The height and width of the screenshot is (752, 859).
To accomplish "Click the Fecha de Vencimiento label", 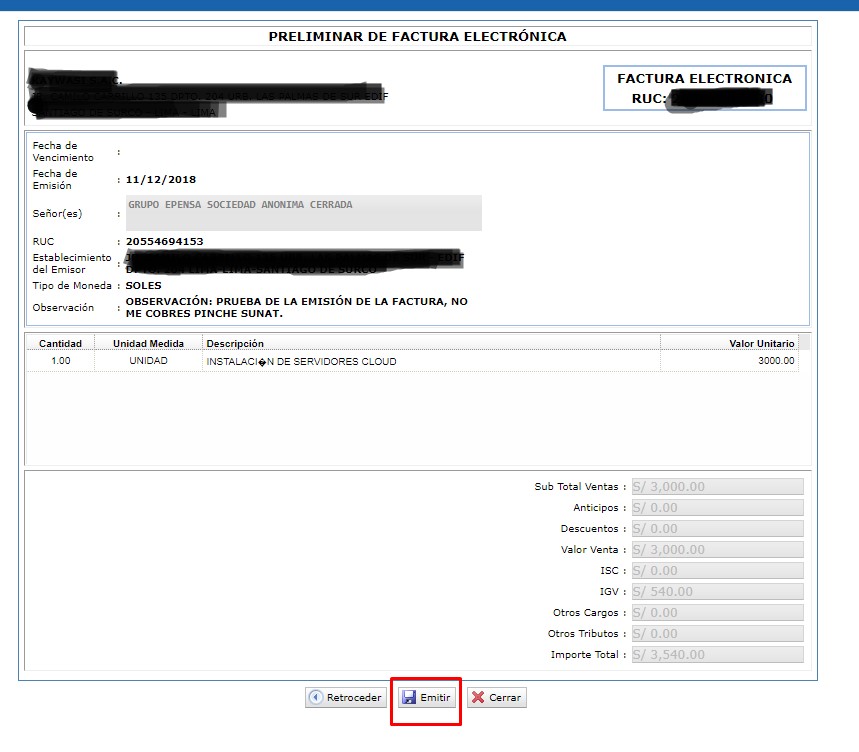I will pyautogui.click(x=63, y=152).
